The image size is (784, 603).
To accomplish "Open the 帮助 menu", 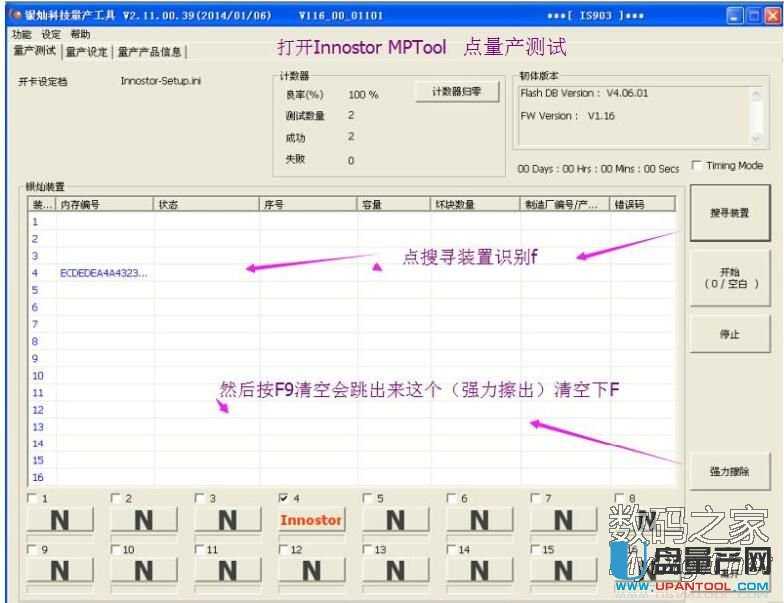I will click(x=80, y=34).
